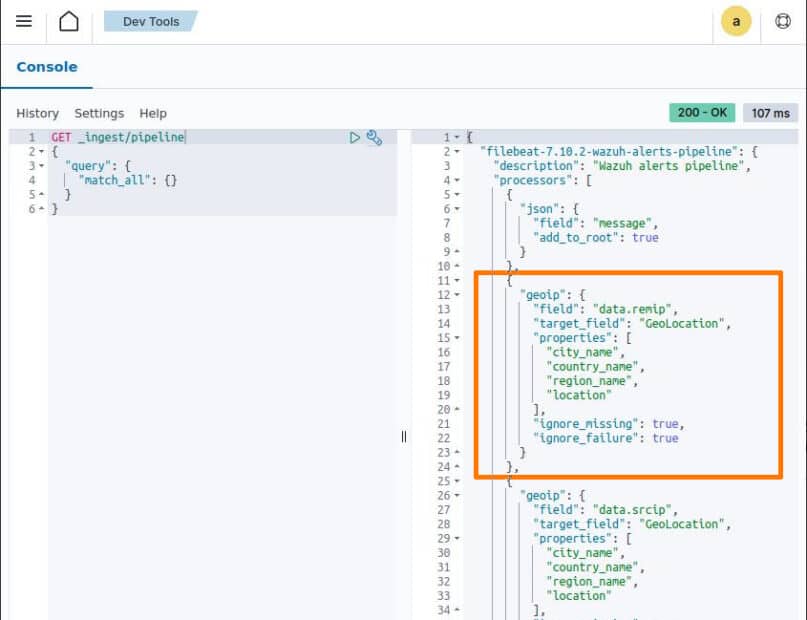Screen dimensions: 807x620
Task: Click the "ignore_missing": true line
Action: 609,424
